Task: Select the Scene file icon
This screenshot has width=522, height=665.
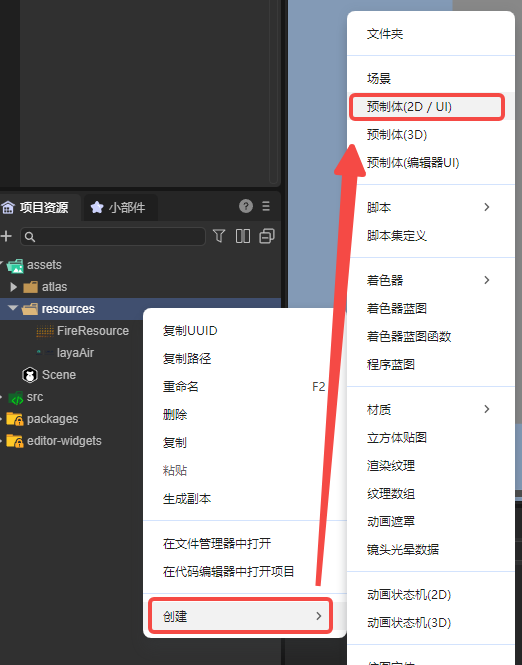Action: click(x=30, y=375)
